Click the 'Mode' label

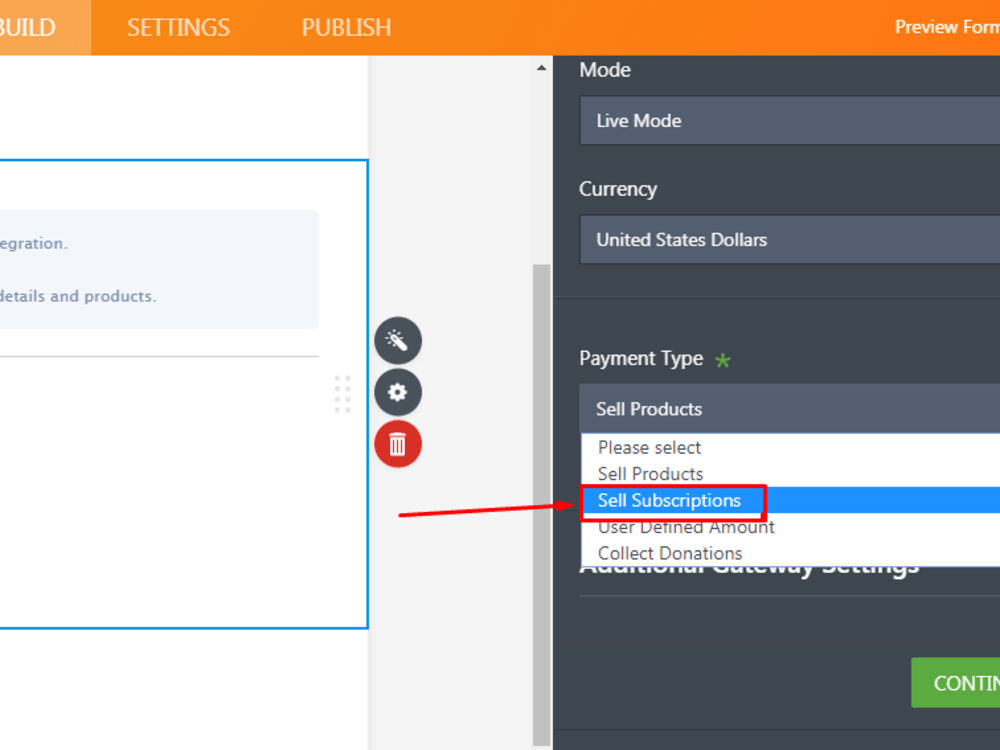coord(605,70)
